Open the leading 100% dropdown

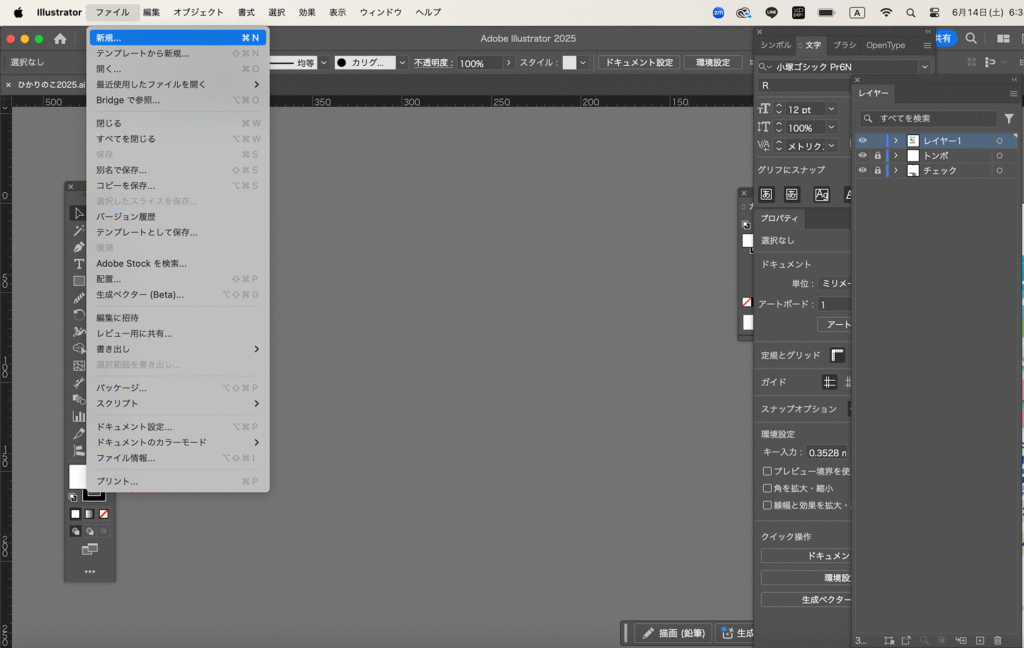[x=831, y=127]
